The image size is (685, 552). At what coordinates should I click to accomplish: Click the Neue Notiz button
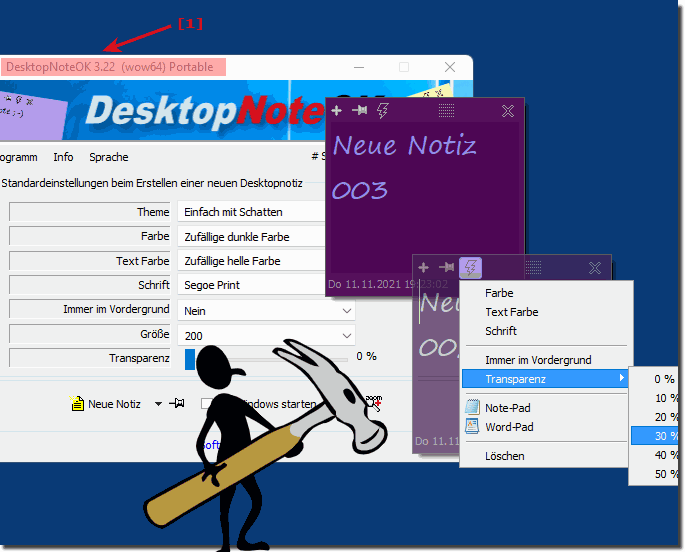click(105, 404)
